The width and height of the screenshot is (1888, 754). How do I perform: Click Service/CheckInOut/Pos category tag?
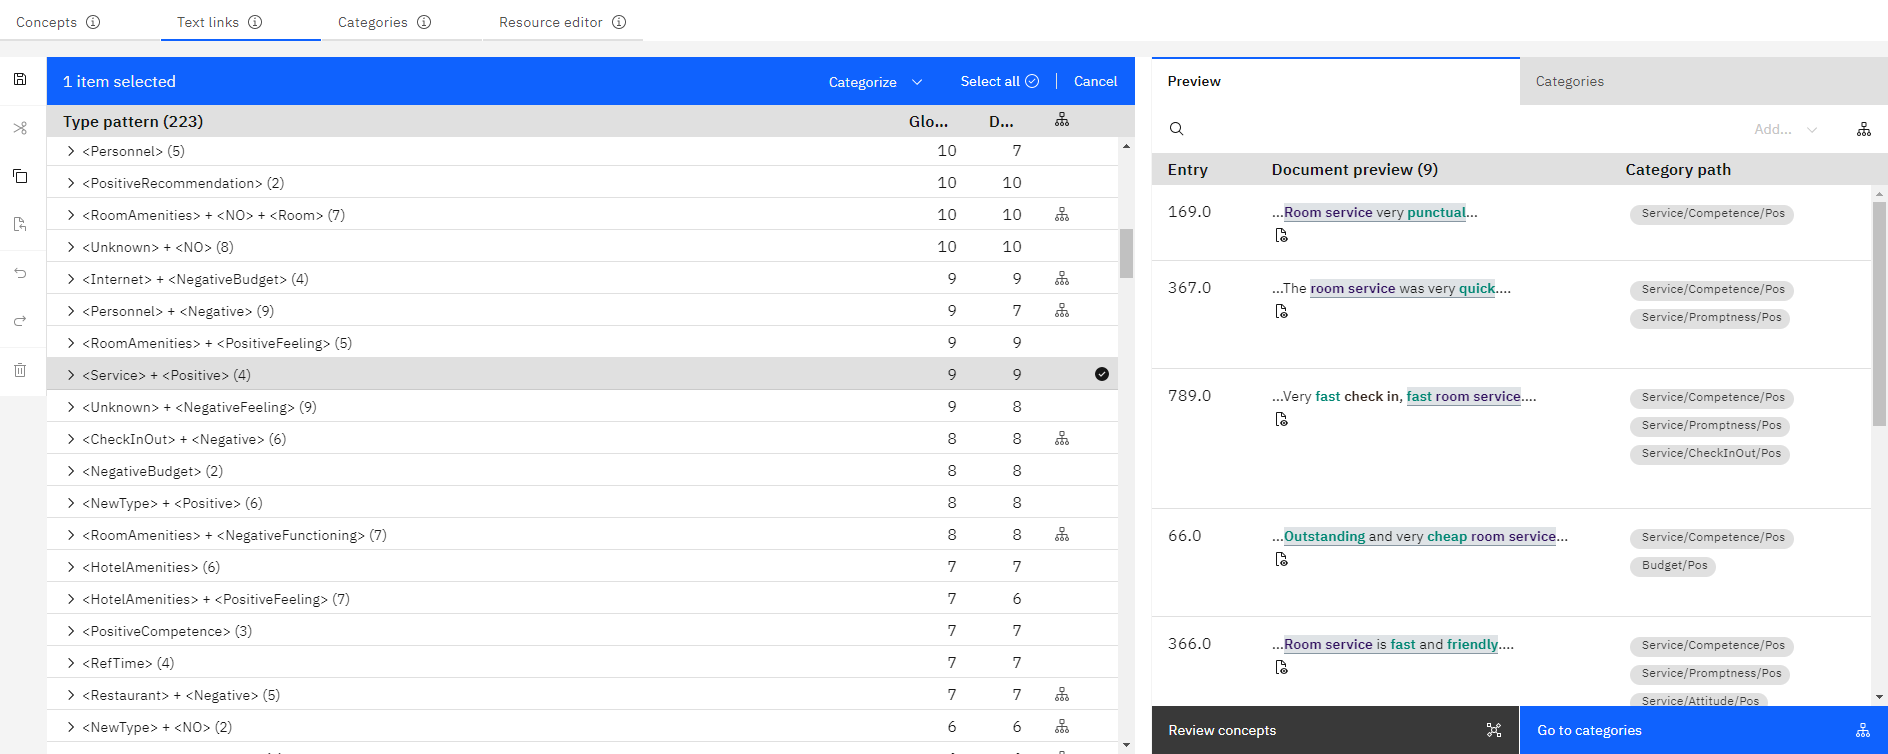click(1711, 453)
